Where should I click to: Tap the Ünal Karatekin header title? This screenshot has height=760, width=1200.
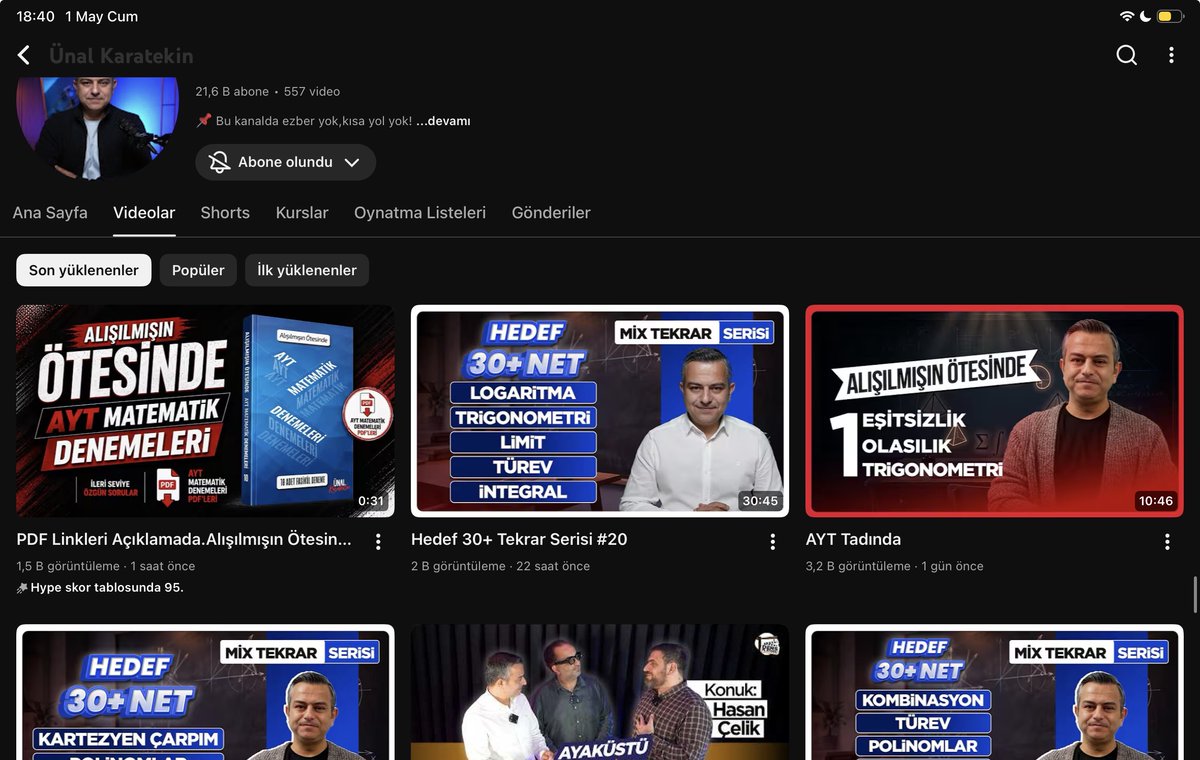click(x=121, y=56)
